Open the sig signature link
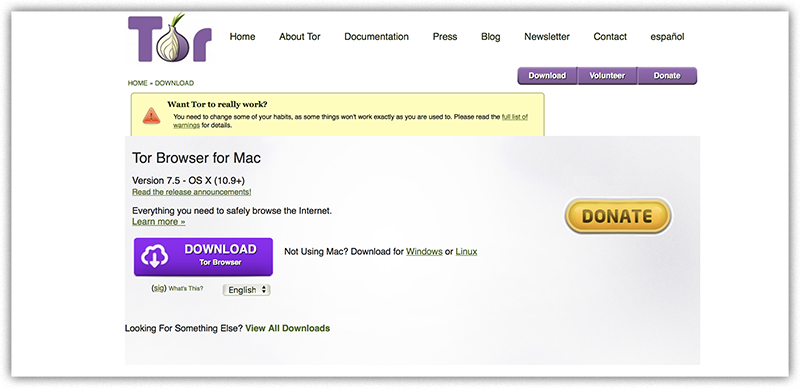 click(x=159, y=288)
